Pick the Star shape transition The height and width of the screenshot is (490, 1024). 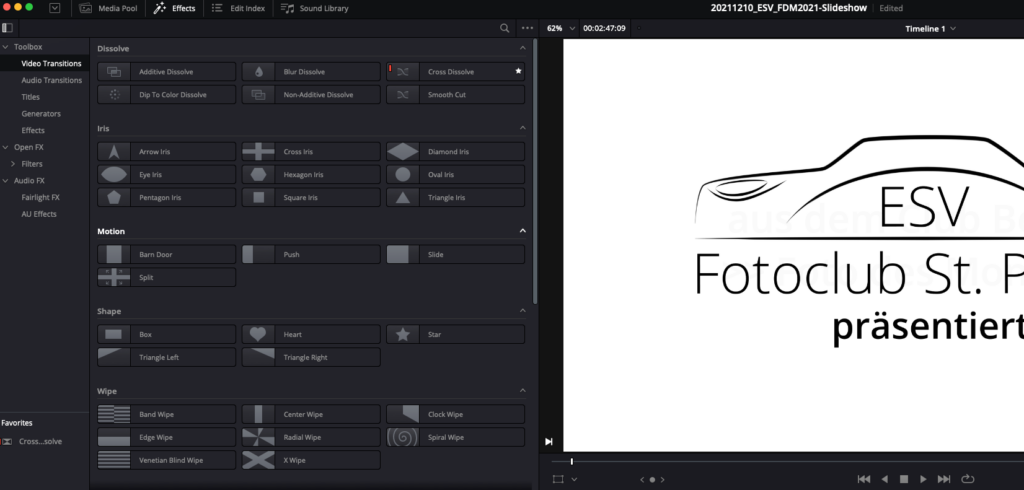(x=455, y=335)
